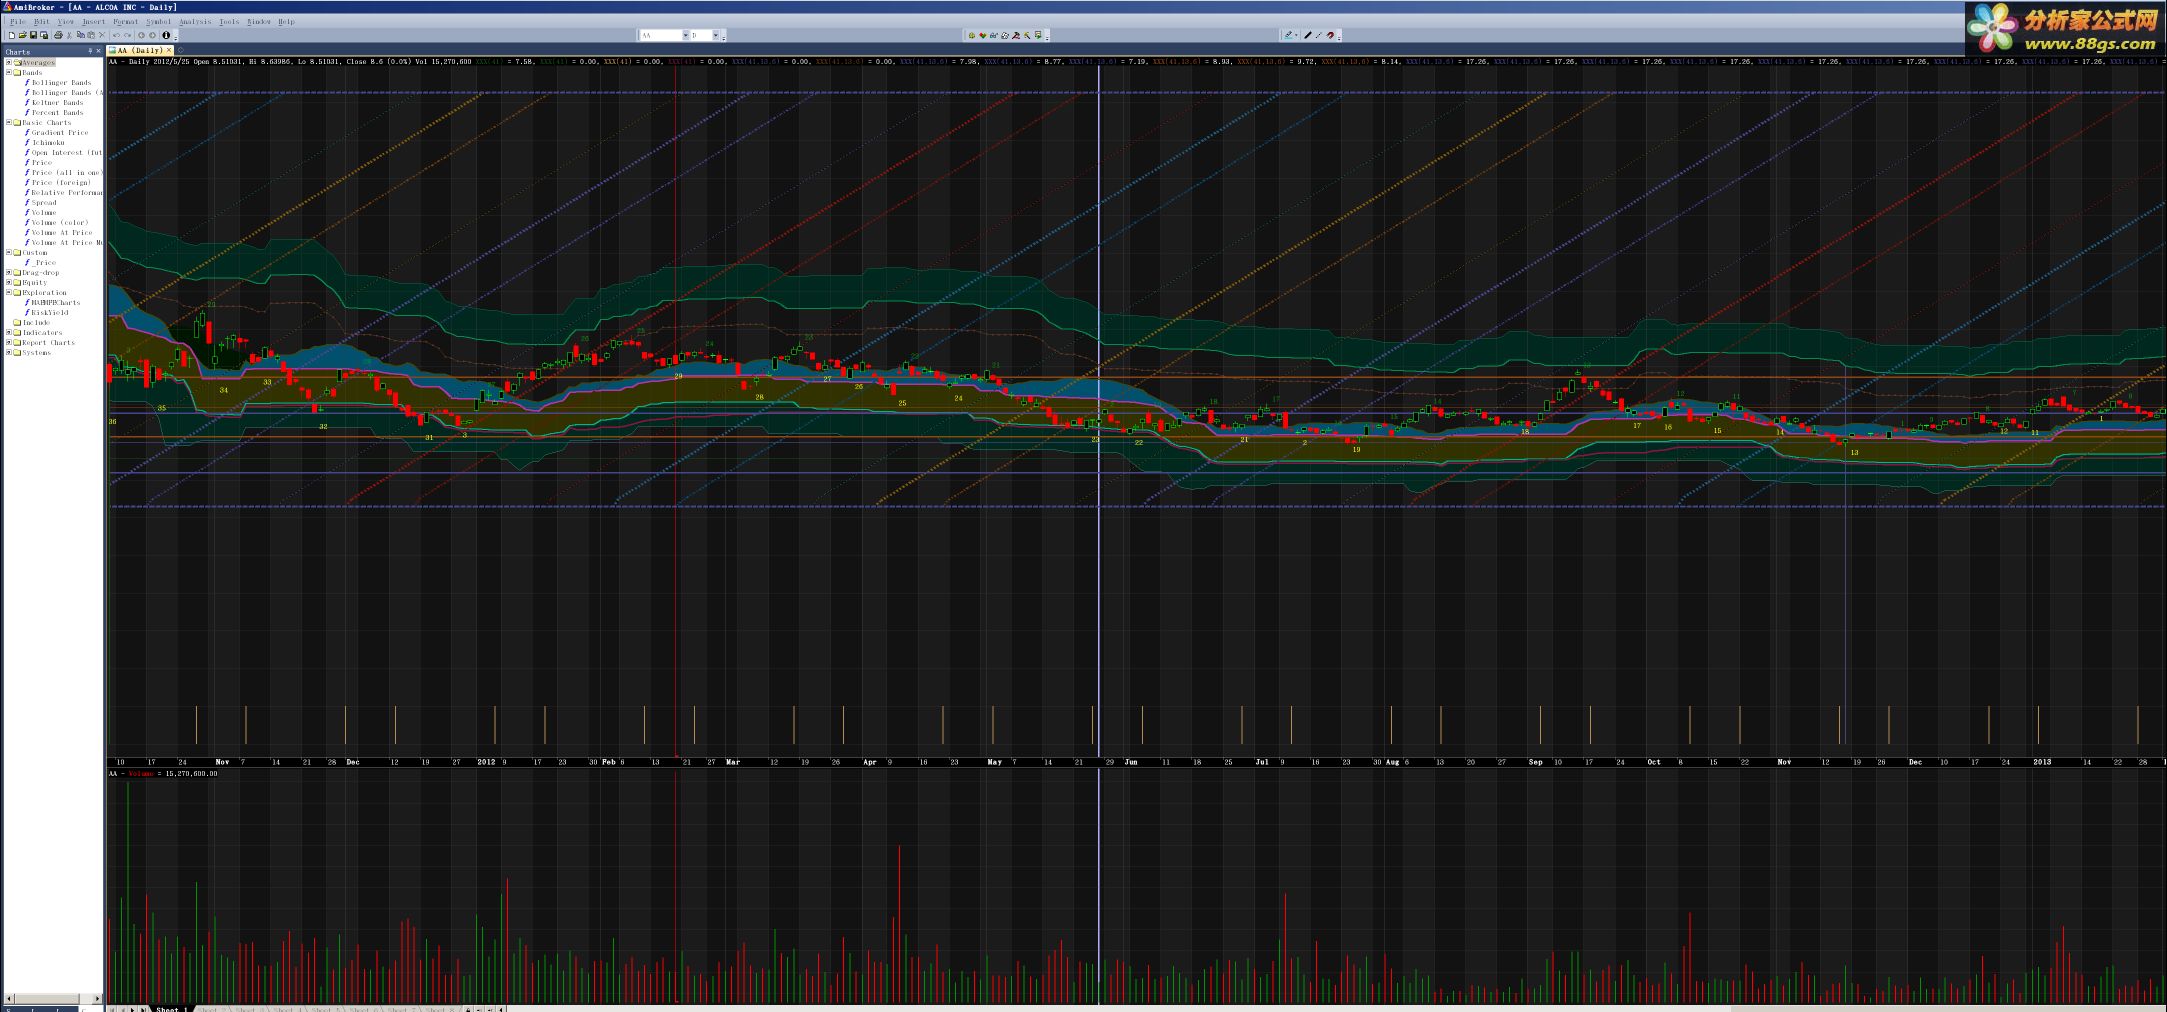
Task: Click the Paste icon
Action: pos(91,35)
